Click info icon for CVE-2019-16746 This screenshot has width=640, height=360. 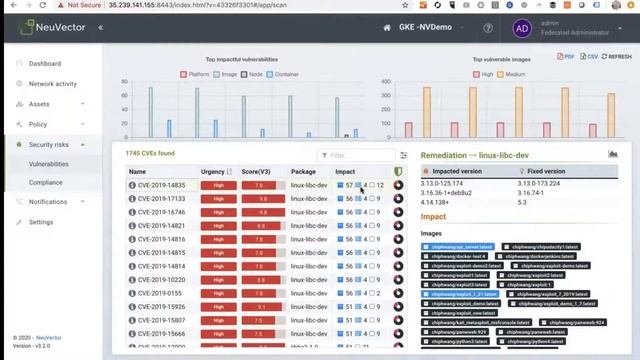coord(132,212)
